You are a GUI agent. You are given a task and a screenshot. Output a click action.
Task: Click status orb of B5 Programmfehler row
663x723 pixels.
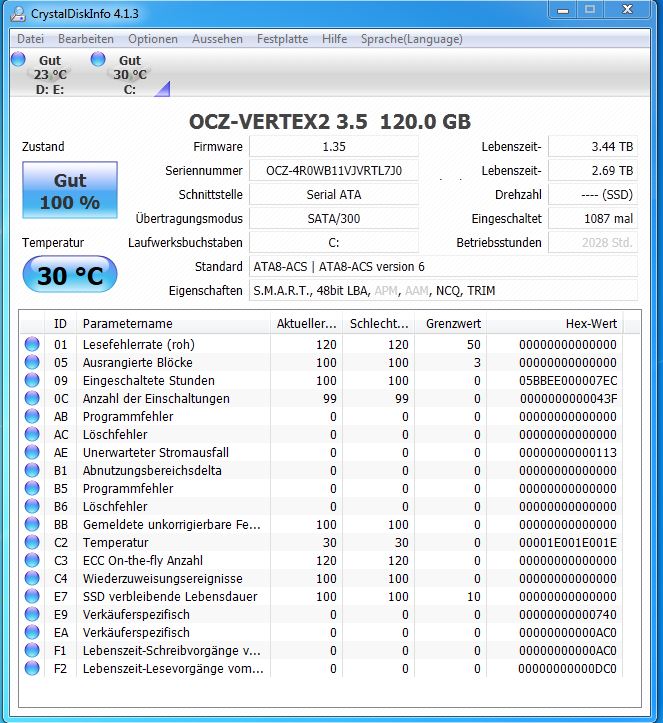[32, 488]
